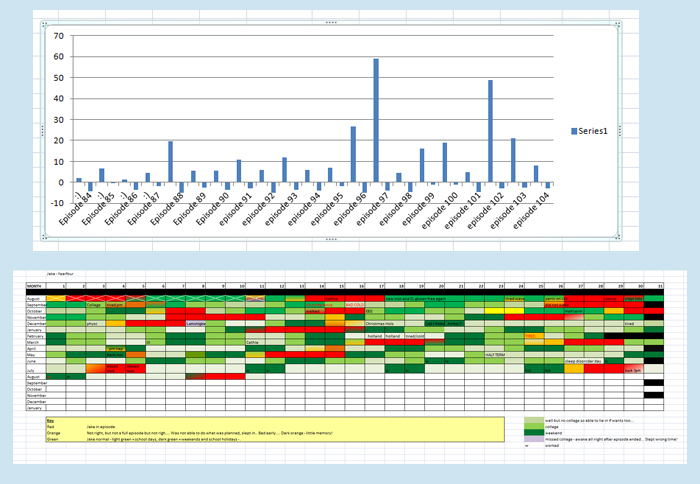Select the 'back 3pm' cell in July

pos(634,369)
